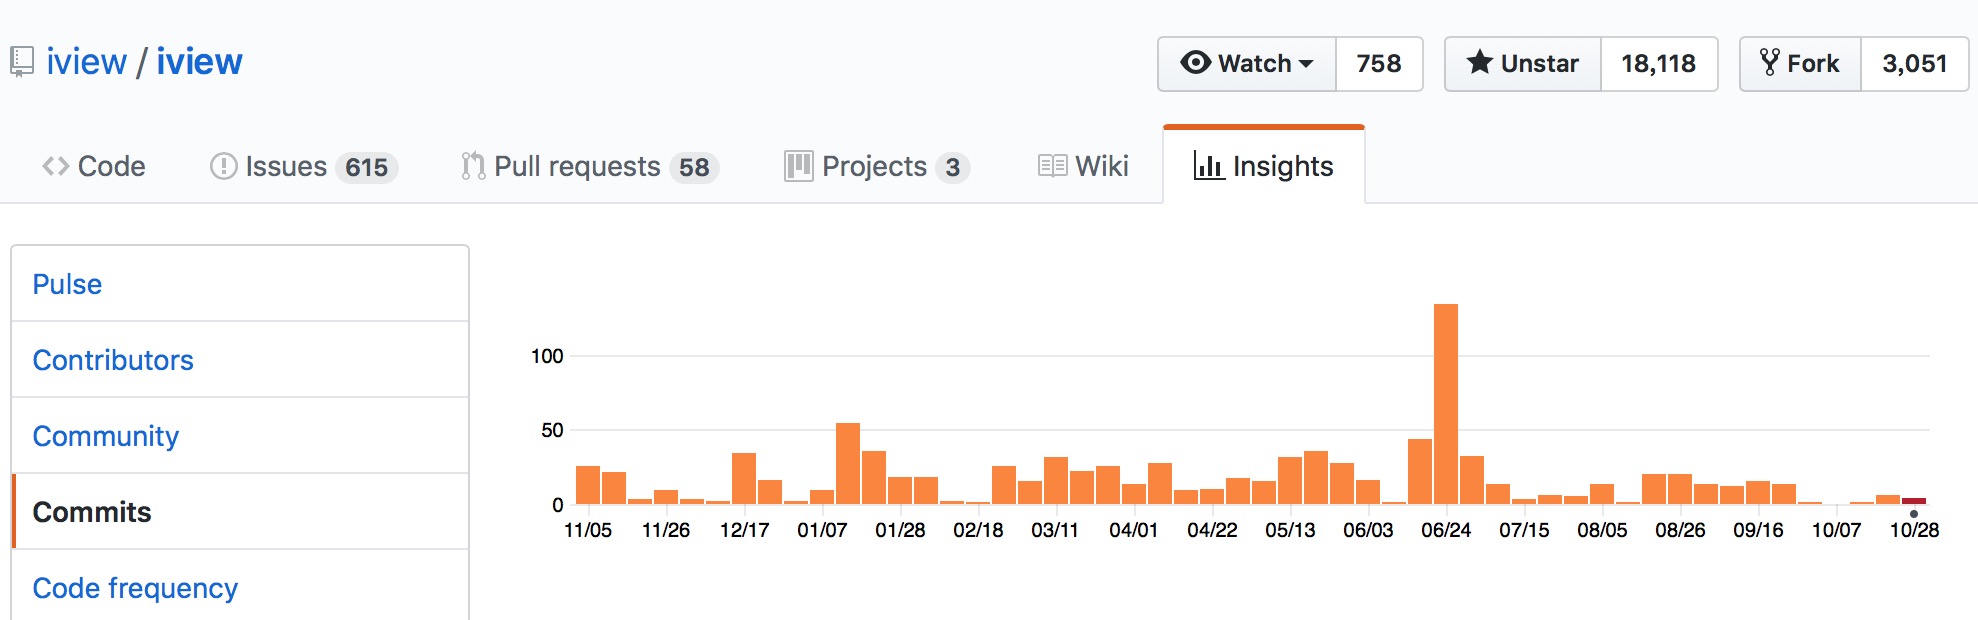Open the Pull requests tab
1978x620 pixels.
(590, 166)
